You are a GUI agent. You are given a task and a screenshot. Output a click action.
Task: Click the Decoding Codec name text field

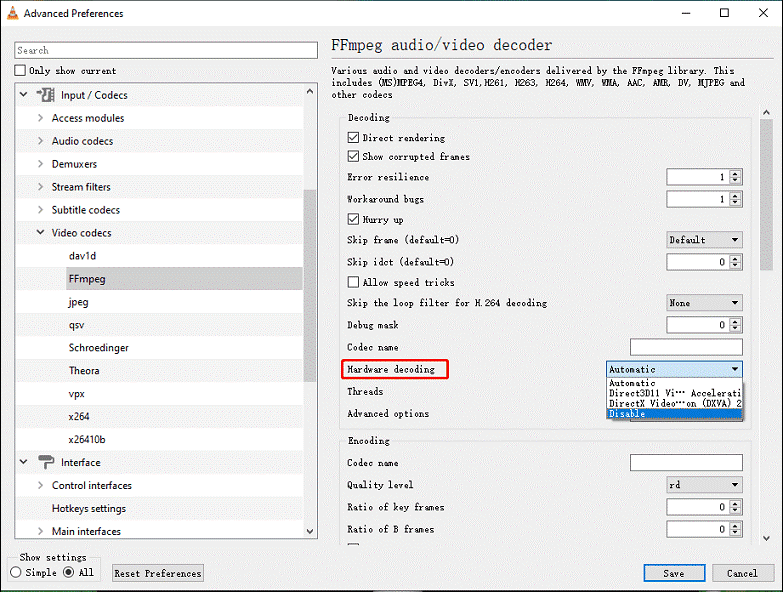[686, 347]
